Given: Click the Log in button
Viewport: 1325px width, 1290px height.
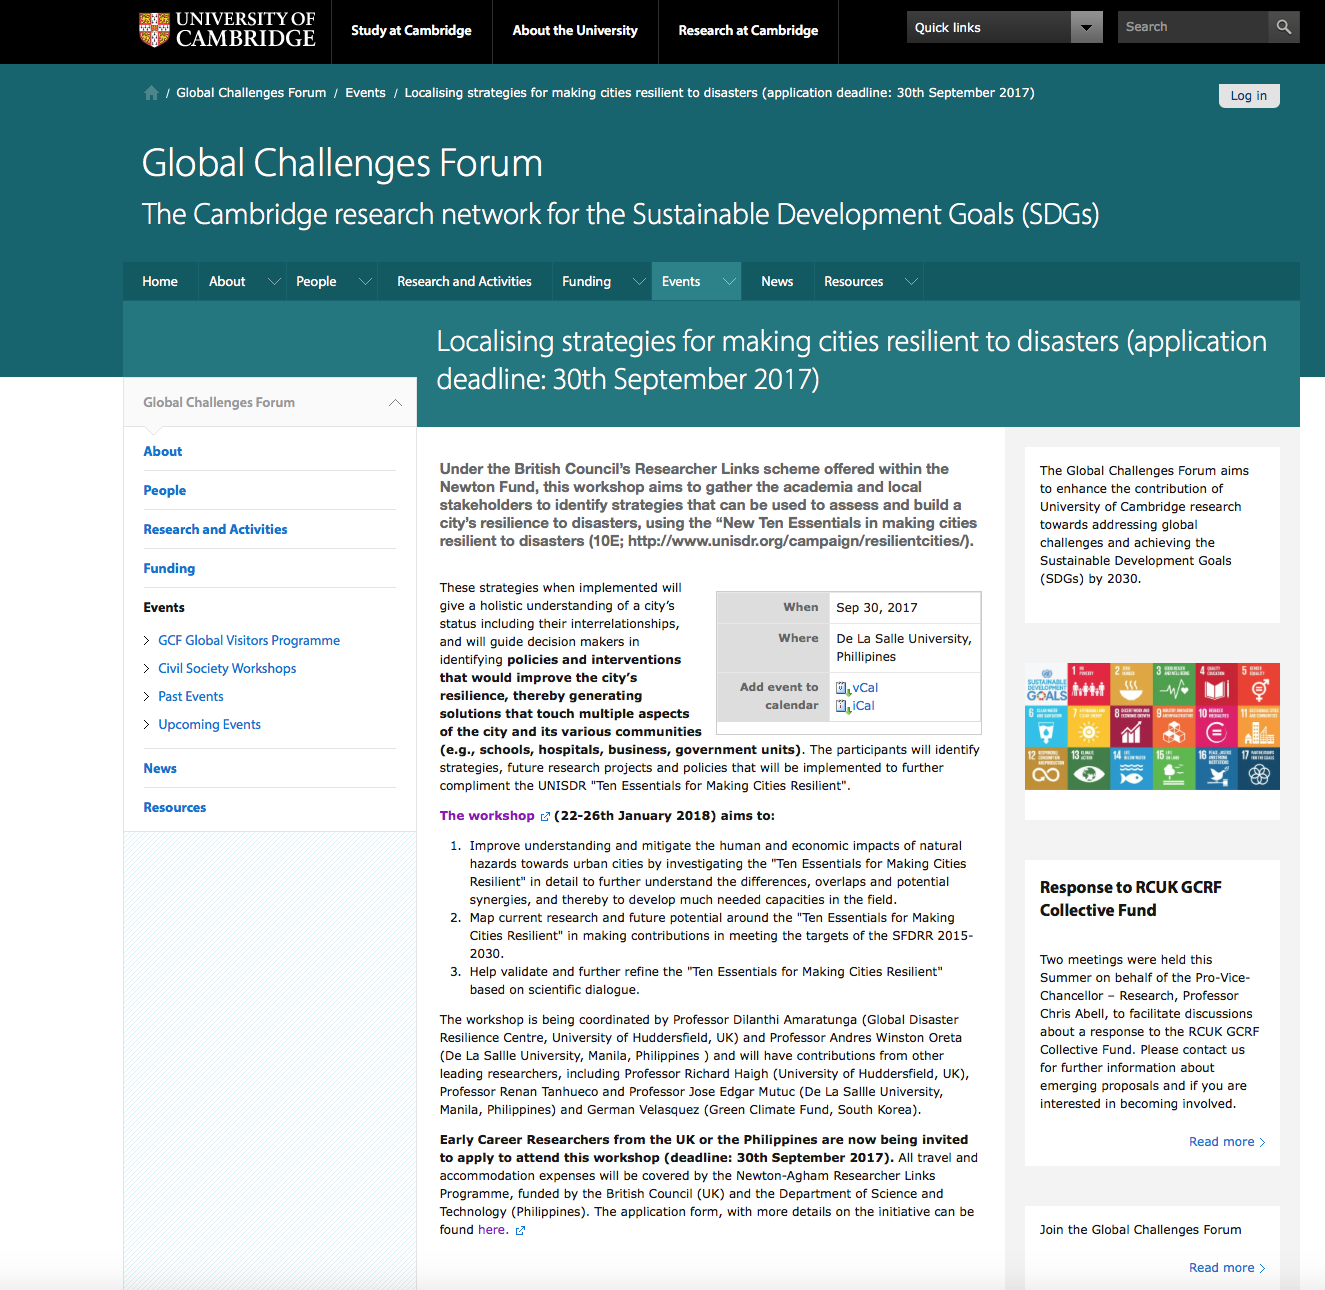Looking at the screenshot, I should [x=1249, y=95].
